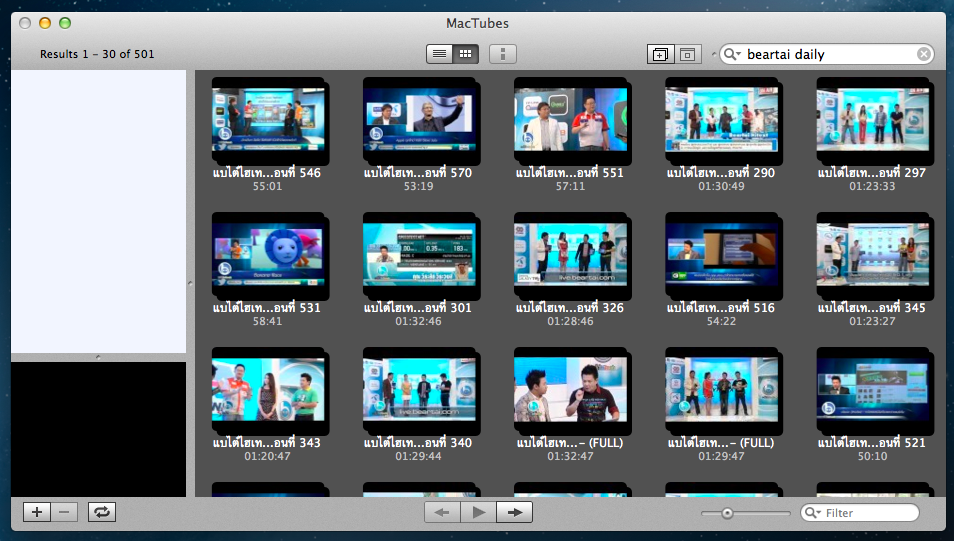Go to previous results page arrow

coord(442,513)
